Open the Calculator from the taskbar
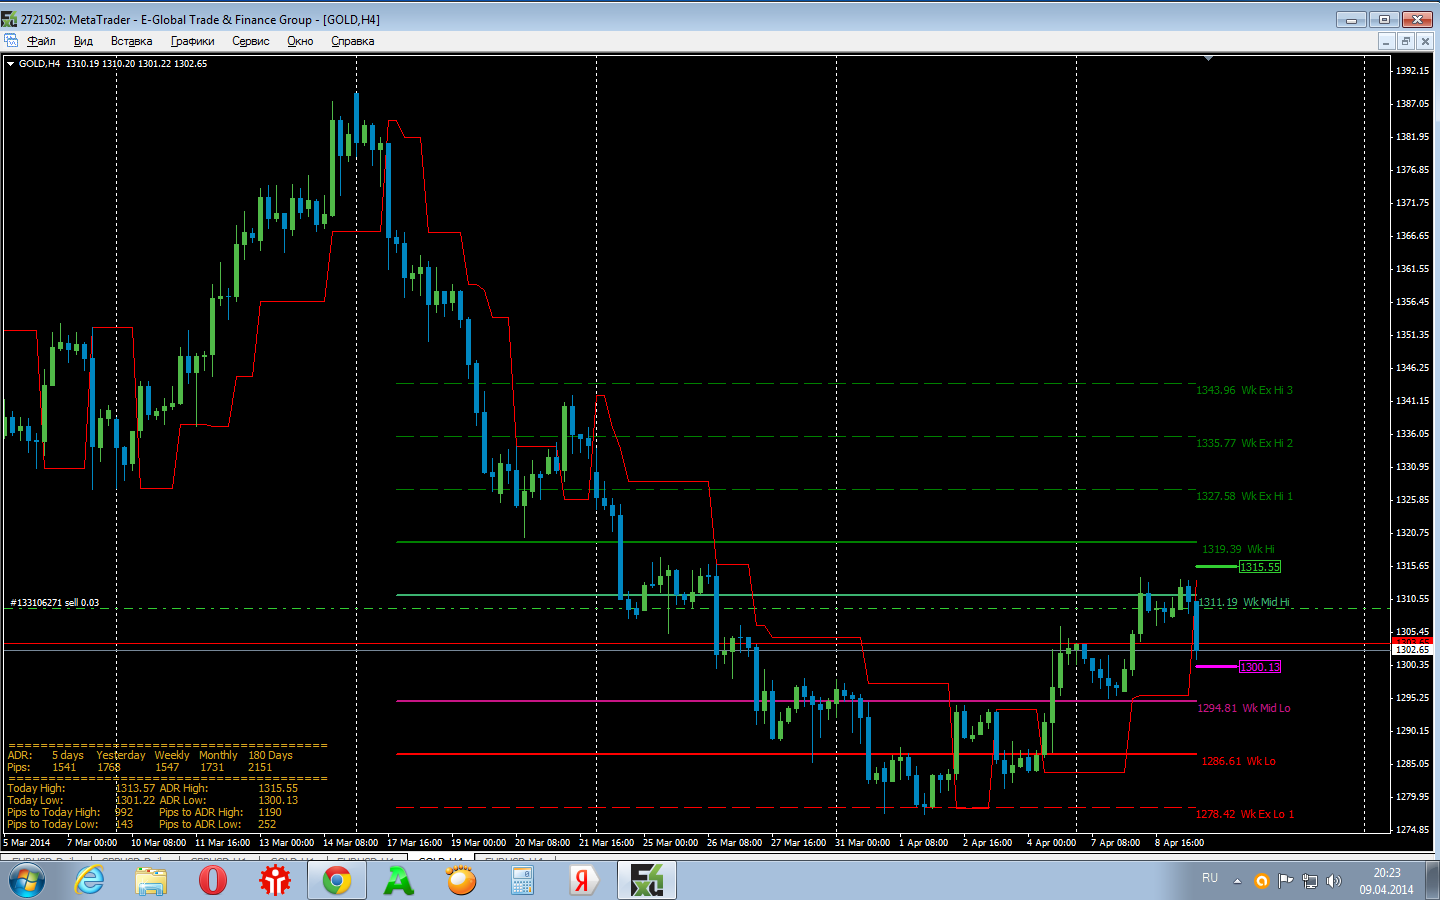This screenshot has width=1440, height=900. pyautogui.click(x=523, y=881)
